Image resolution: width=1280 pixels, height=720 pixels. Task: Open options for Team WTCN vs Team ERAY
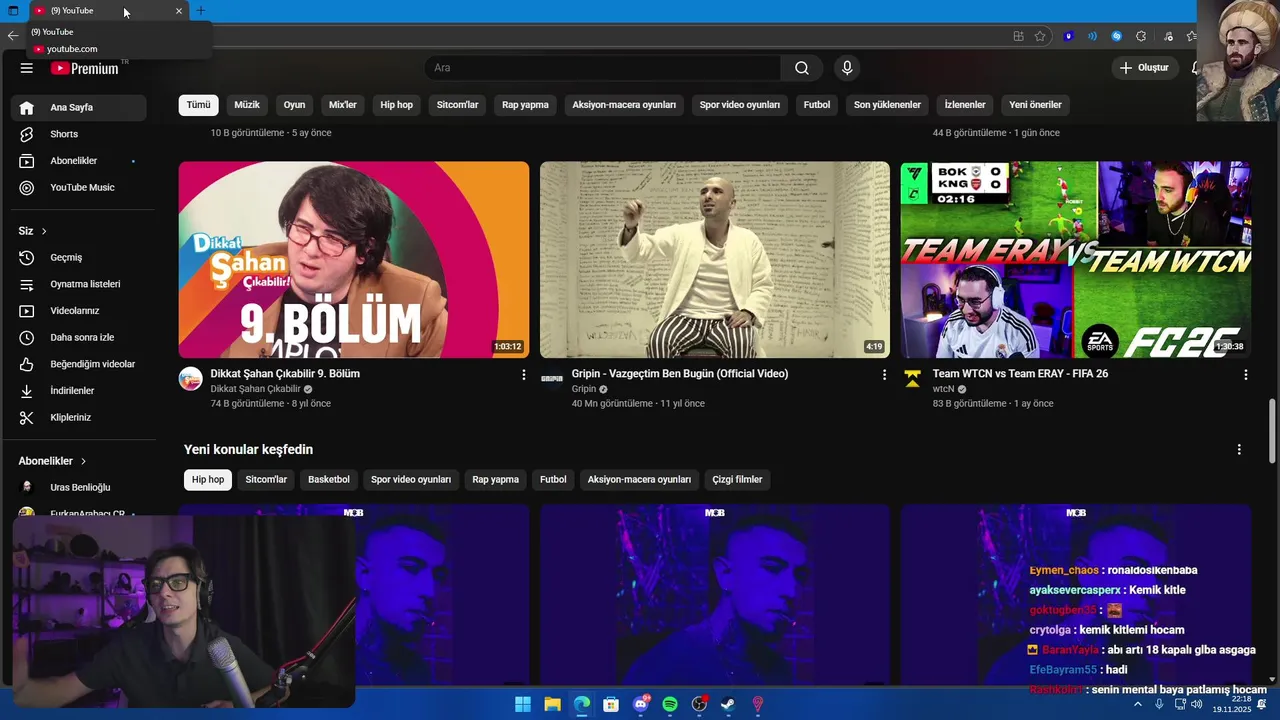click(1245, 374)
